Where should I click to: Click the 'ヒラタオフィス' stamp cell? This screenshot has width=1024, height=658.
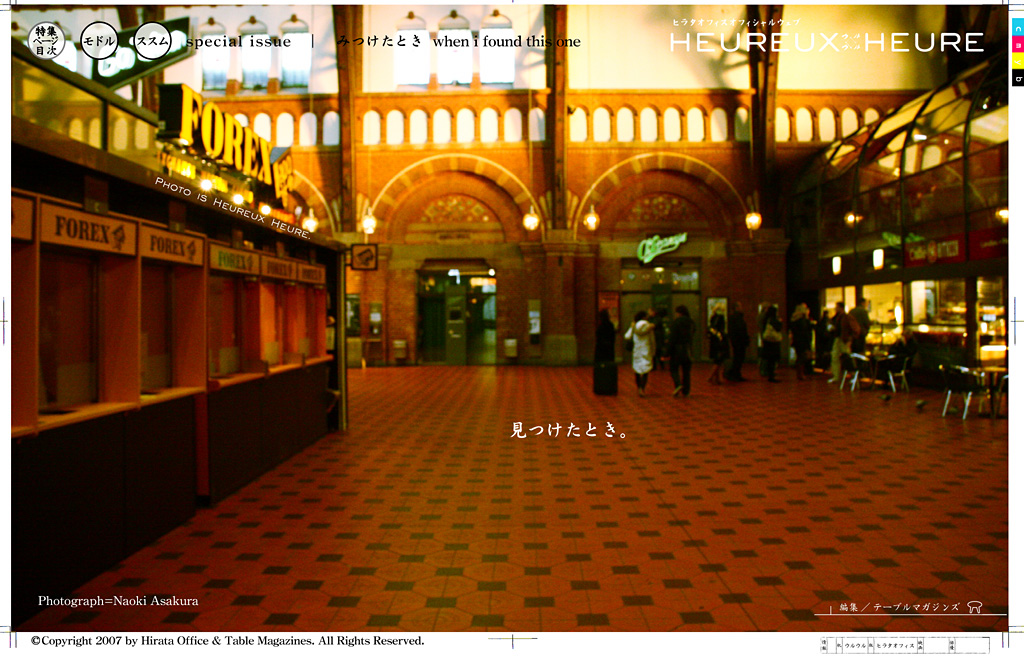click(x=895, y=645)
